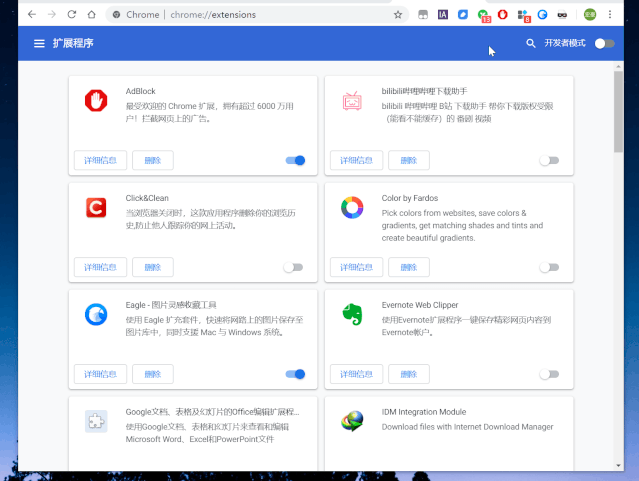Viewport: 639px width, 481px height.
Task: Click the green profile avatar in toolbar
Action: tap(590, 15)
